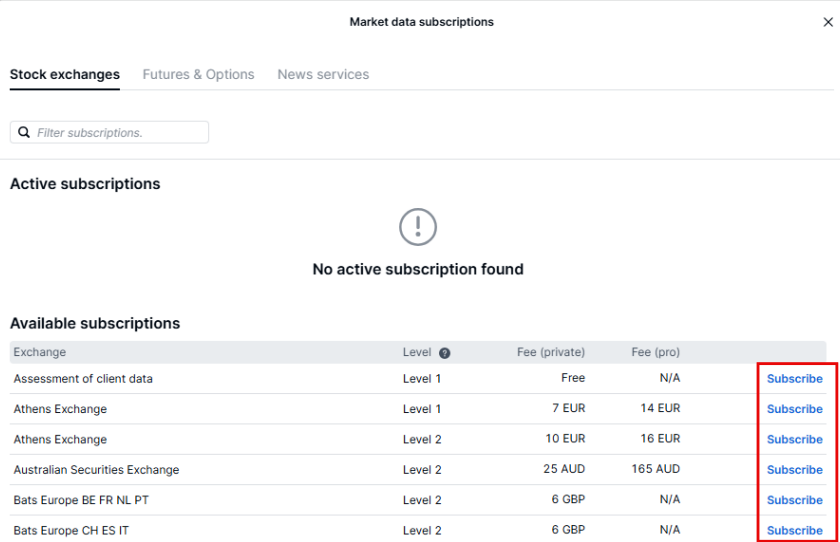Select the Stock exchanges tab

65,75
